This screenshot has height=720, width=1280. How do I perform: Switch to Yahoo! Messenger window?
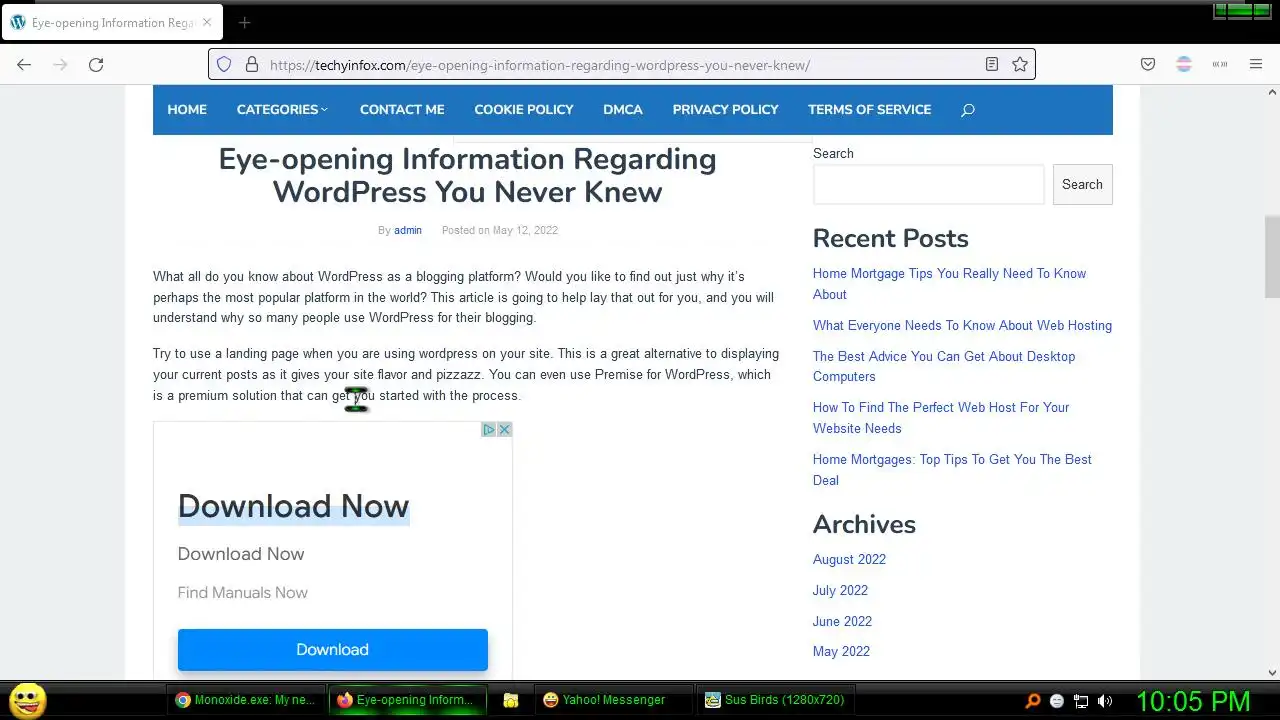coord(614,700)
